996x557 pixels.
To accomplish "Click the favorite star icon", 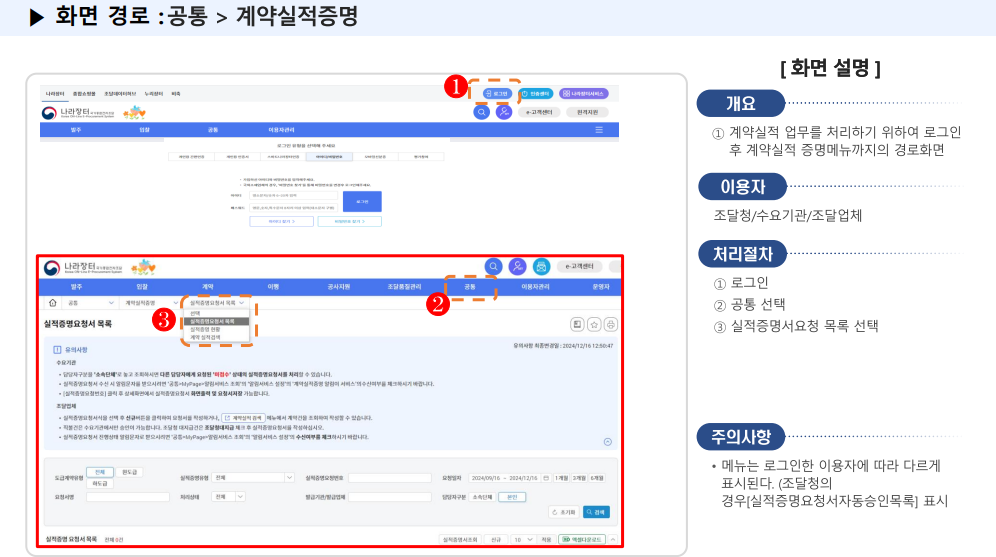I will tap(594, 325).
